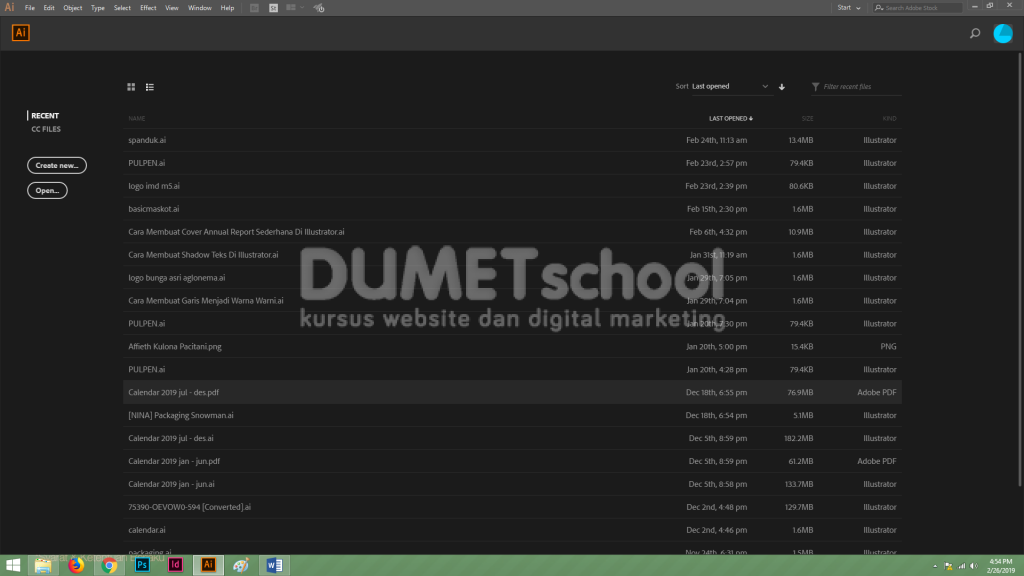Launch Photoshop from the taskbar
The height and width of the screenshot is (576, 1024).
142,565
